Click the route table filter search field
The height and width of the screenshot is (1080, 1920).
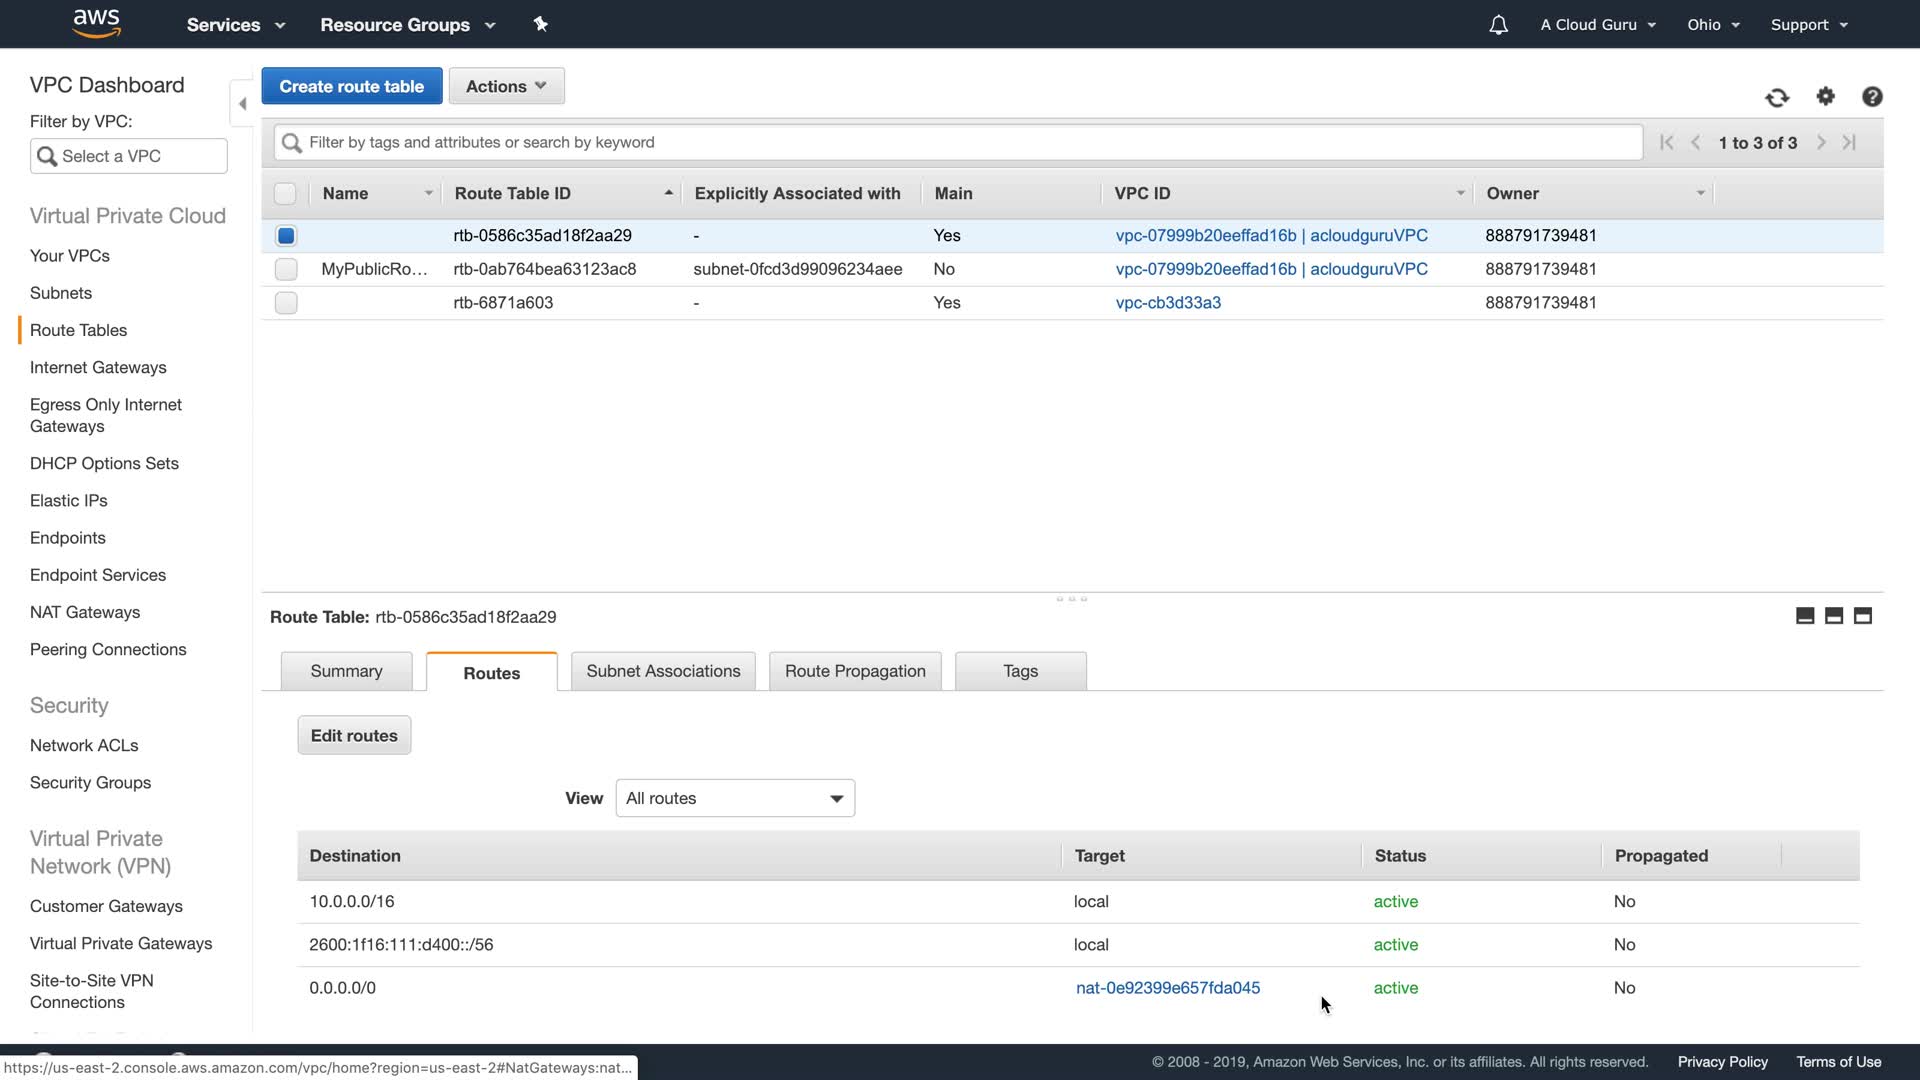pyautogui.click(x=960, y=142)
